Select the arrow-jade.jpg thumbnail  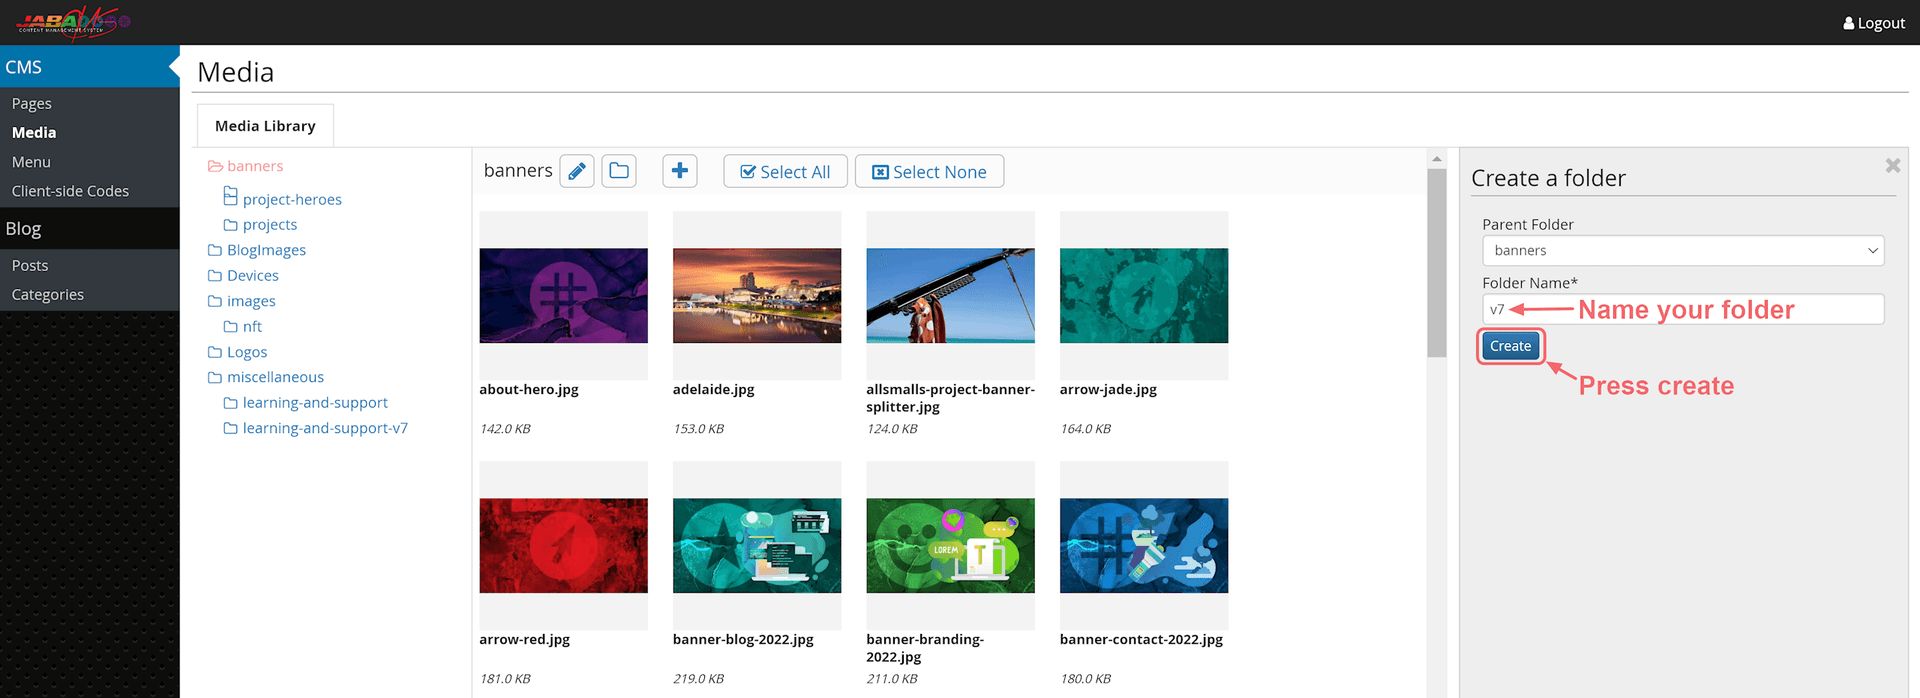tap(1144, 296)
